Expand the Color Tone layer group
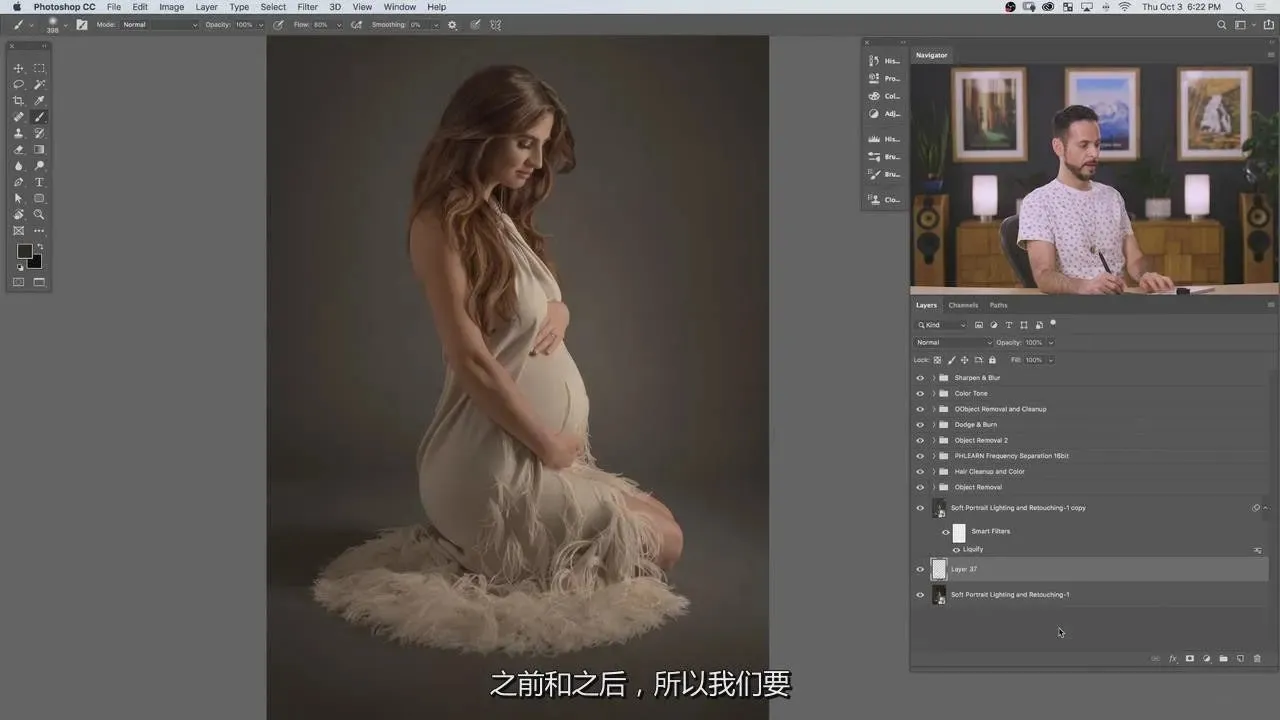1280x720 pixels. 933,394
